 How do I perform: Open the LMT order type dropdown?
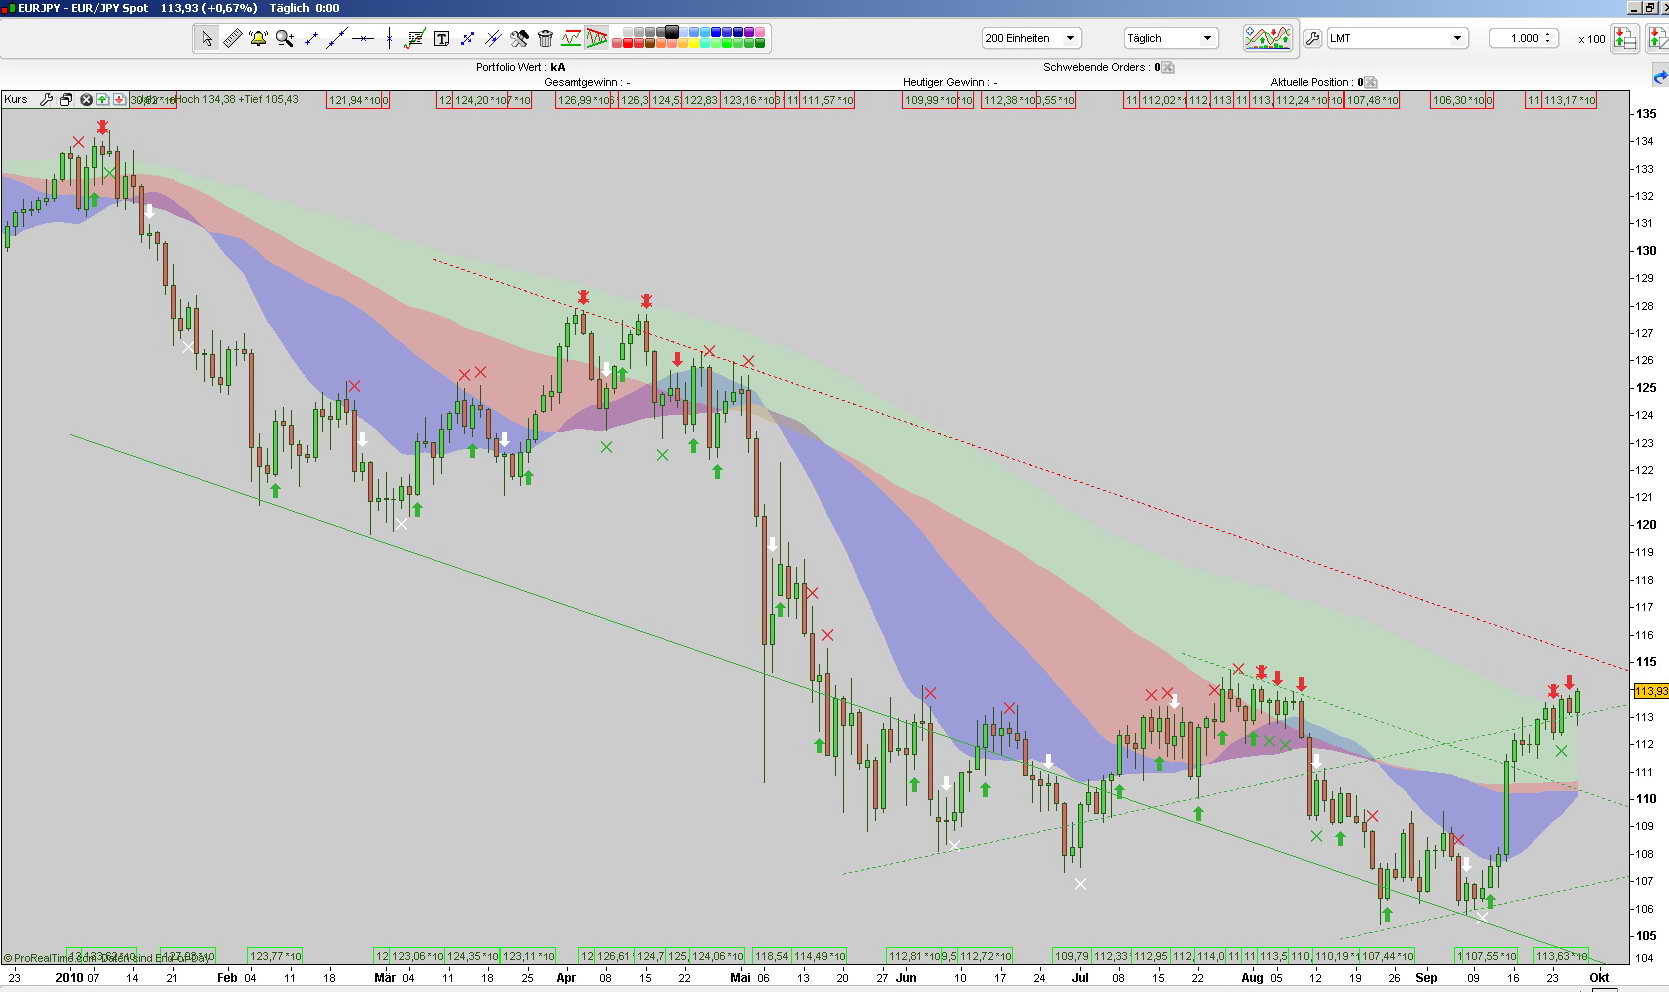point(1459,38)
